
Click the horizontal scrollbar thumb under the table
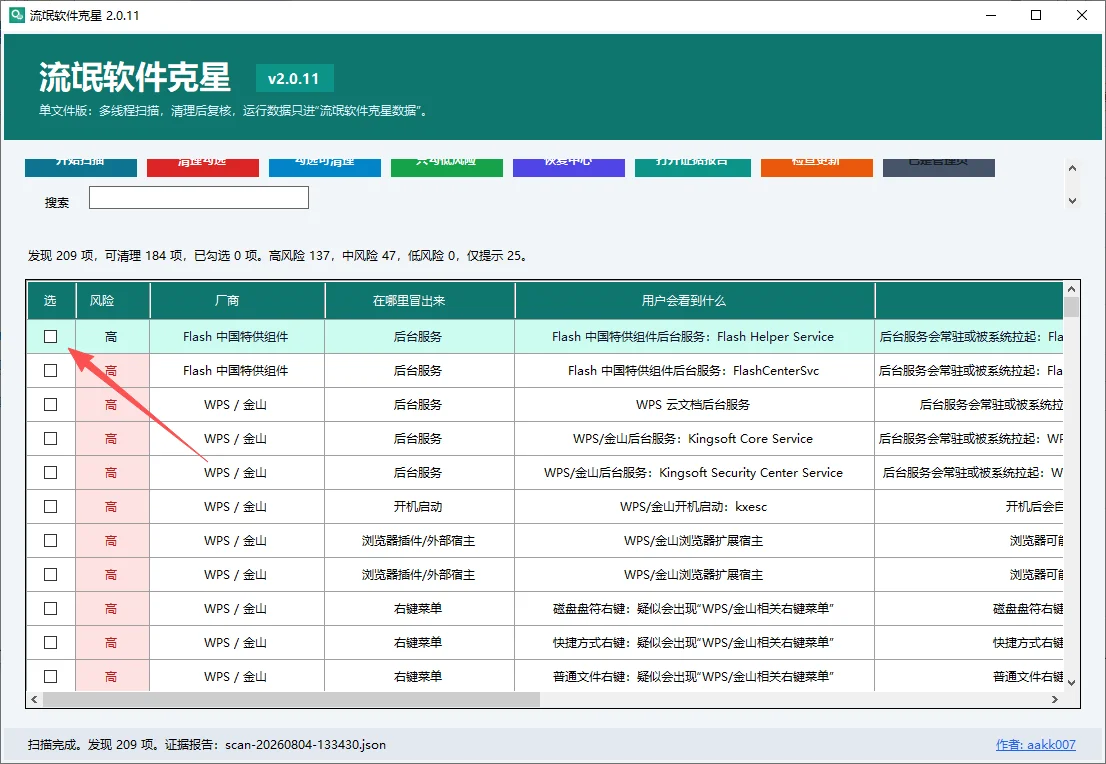point(291,699)
